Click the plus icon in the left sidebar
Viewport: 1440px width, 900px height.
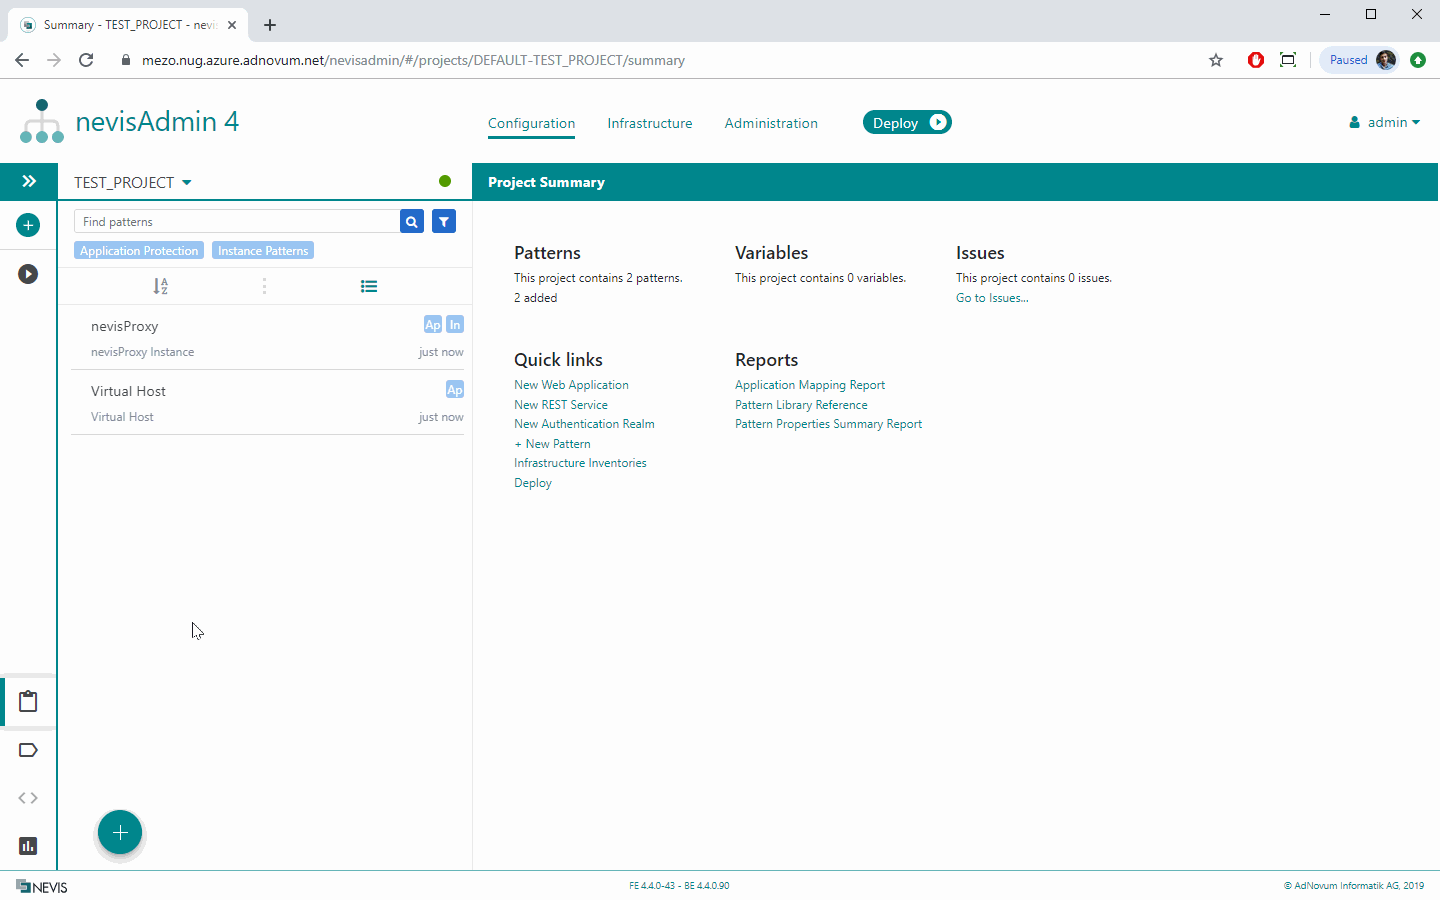pyautogui.click(x=28, y=225)
